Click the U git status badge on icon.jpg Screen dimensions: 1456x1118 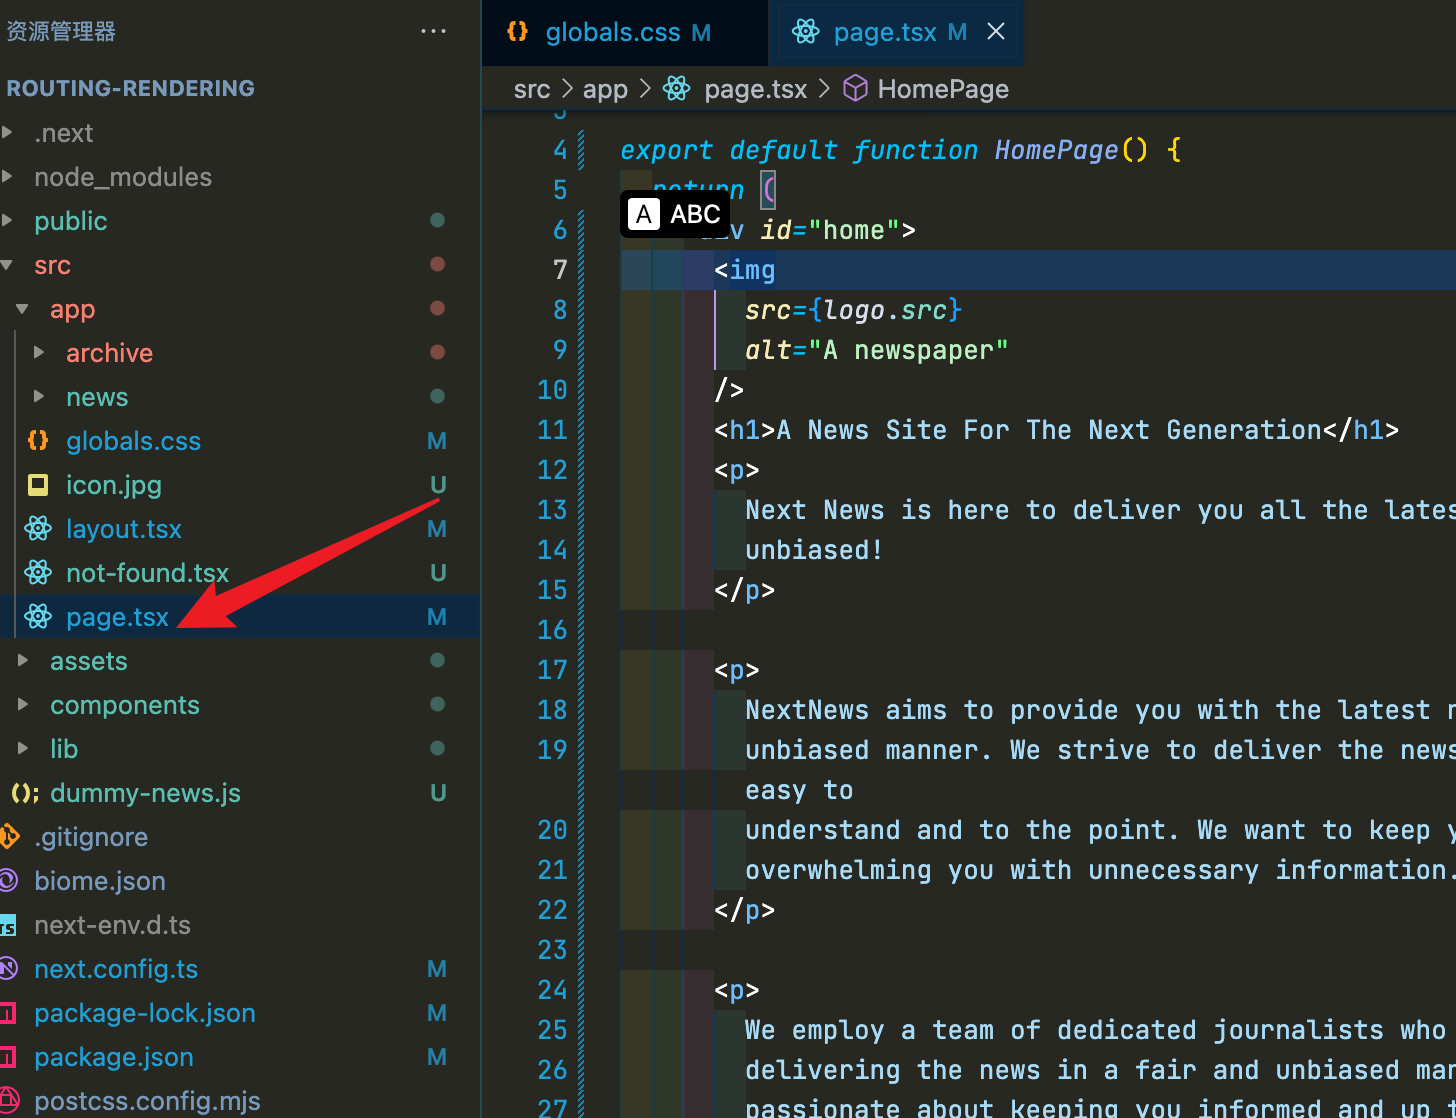438,485
